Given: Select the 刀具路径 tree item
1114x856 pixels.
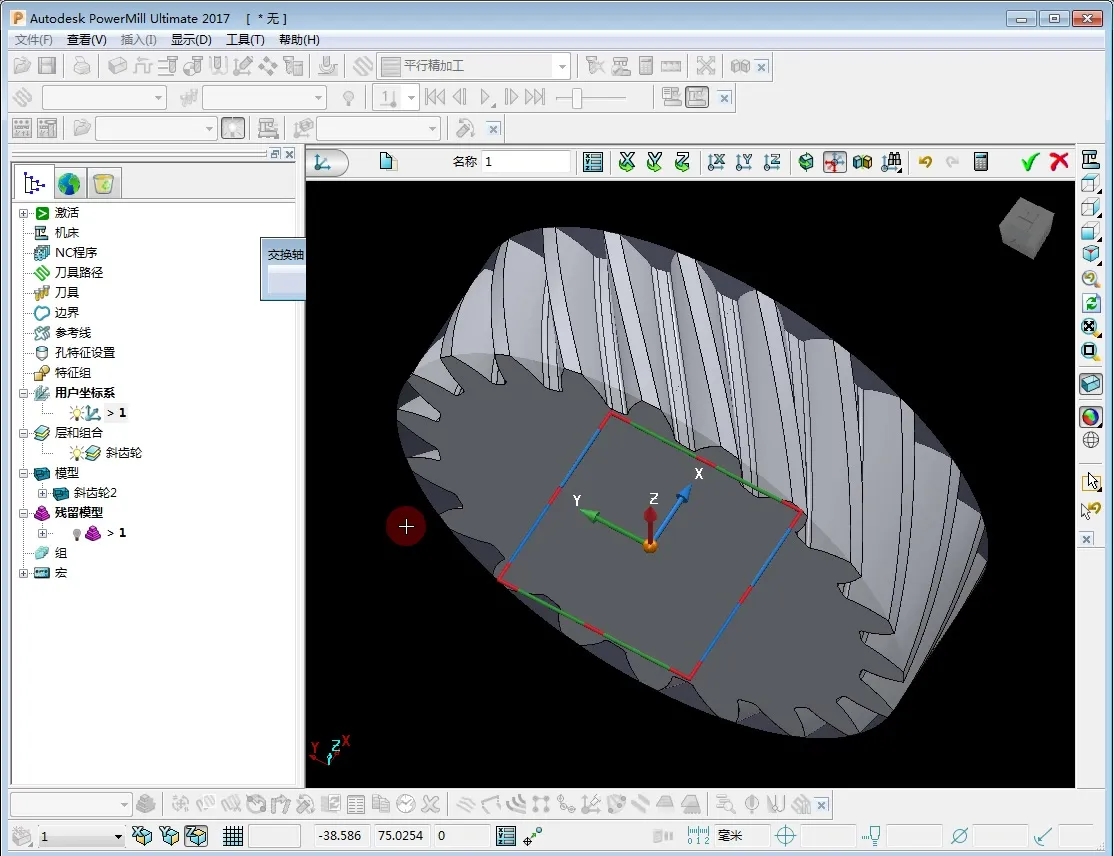Looking at the screenshot, I should pyautogui.click(x=78, y=272).
